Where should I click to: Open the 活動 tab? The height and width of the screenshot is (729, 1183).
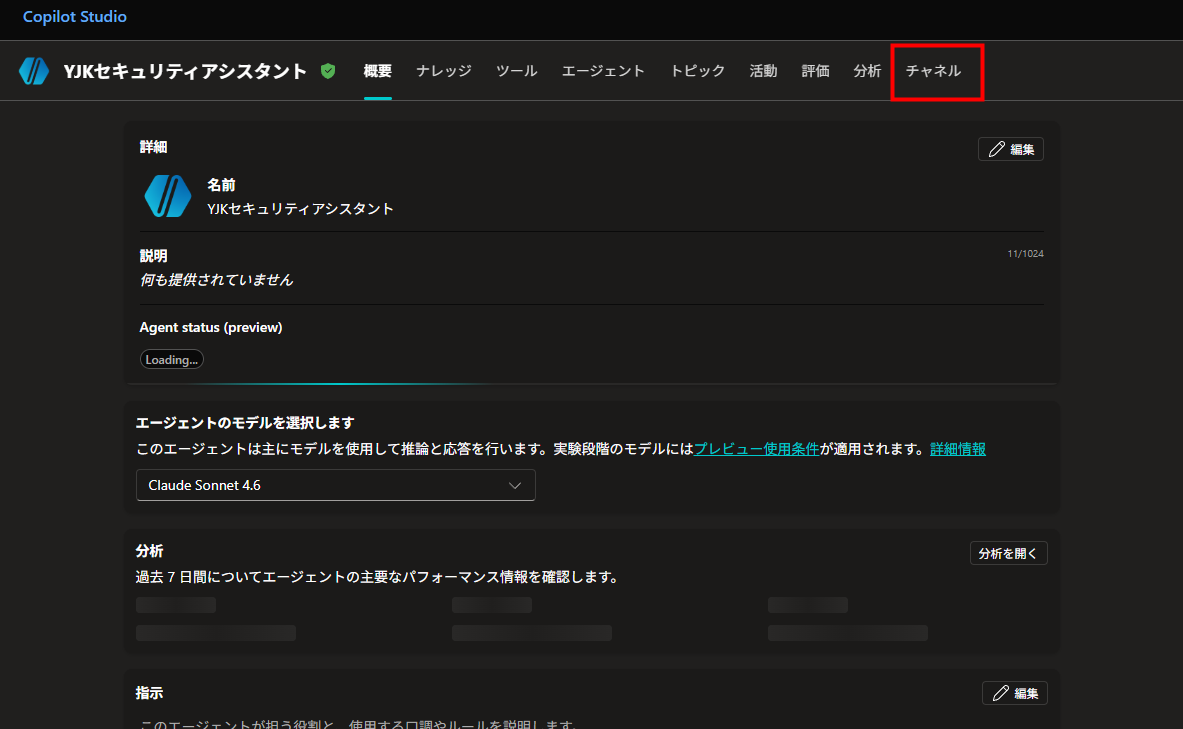click(763, 71)
